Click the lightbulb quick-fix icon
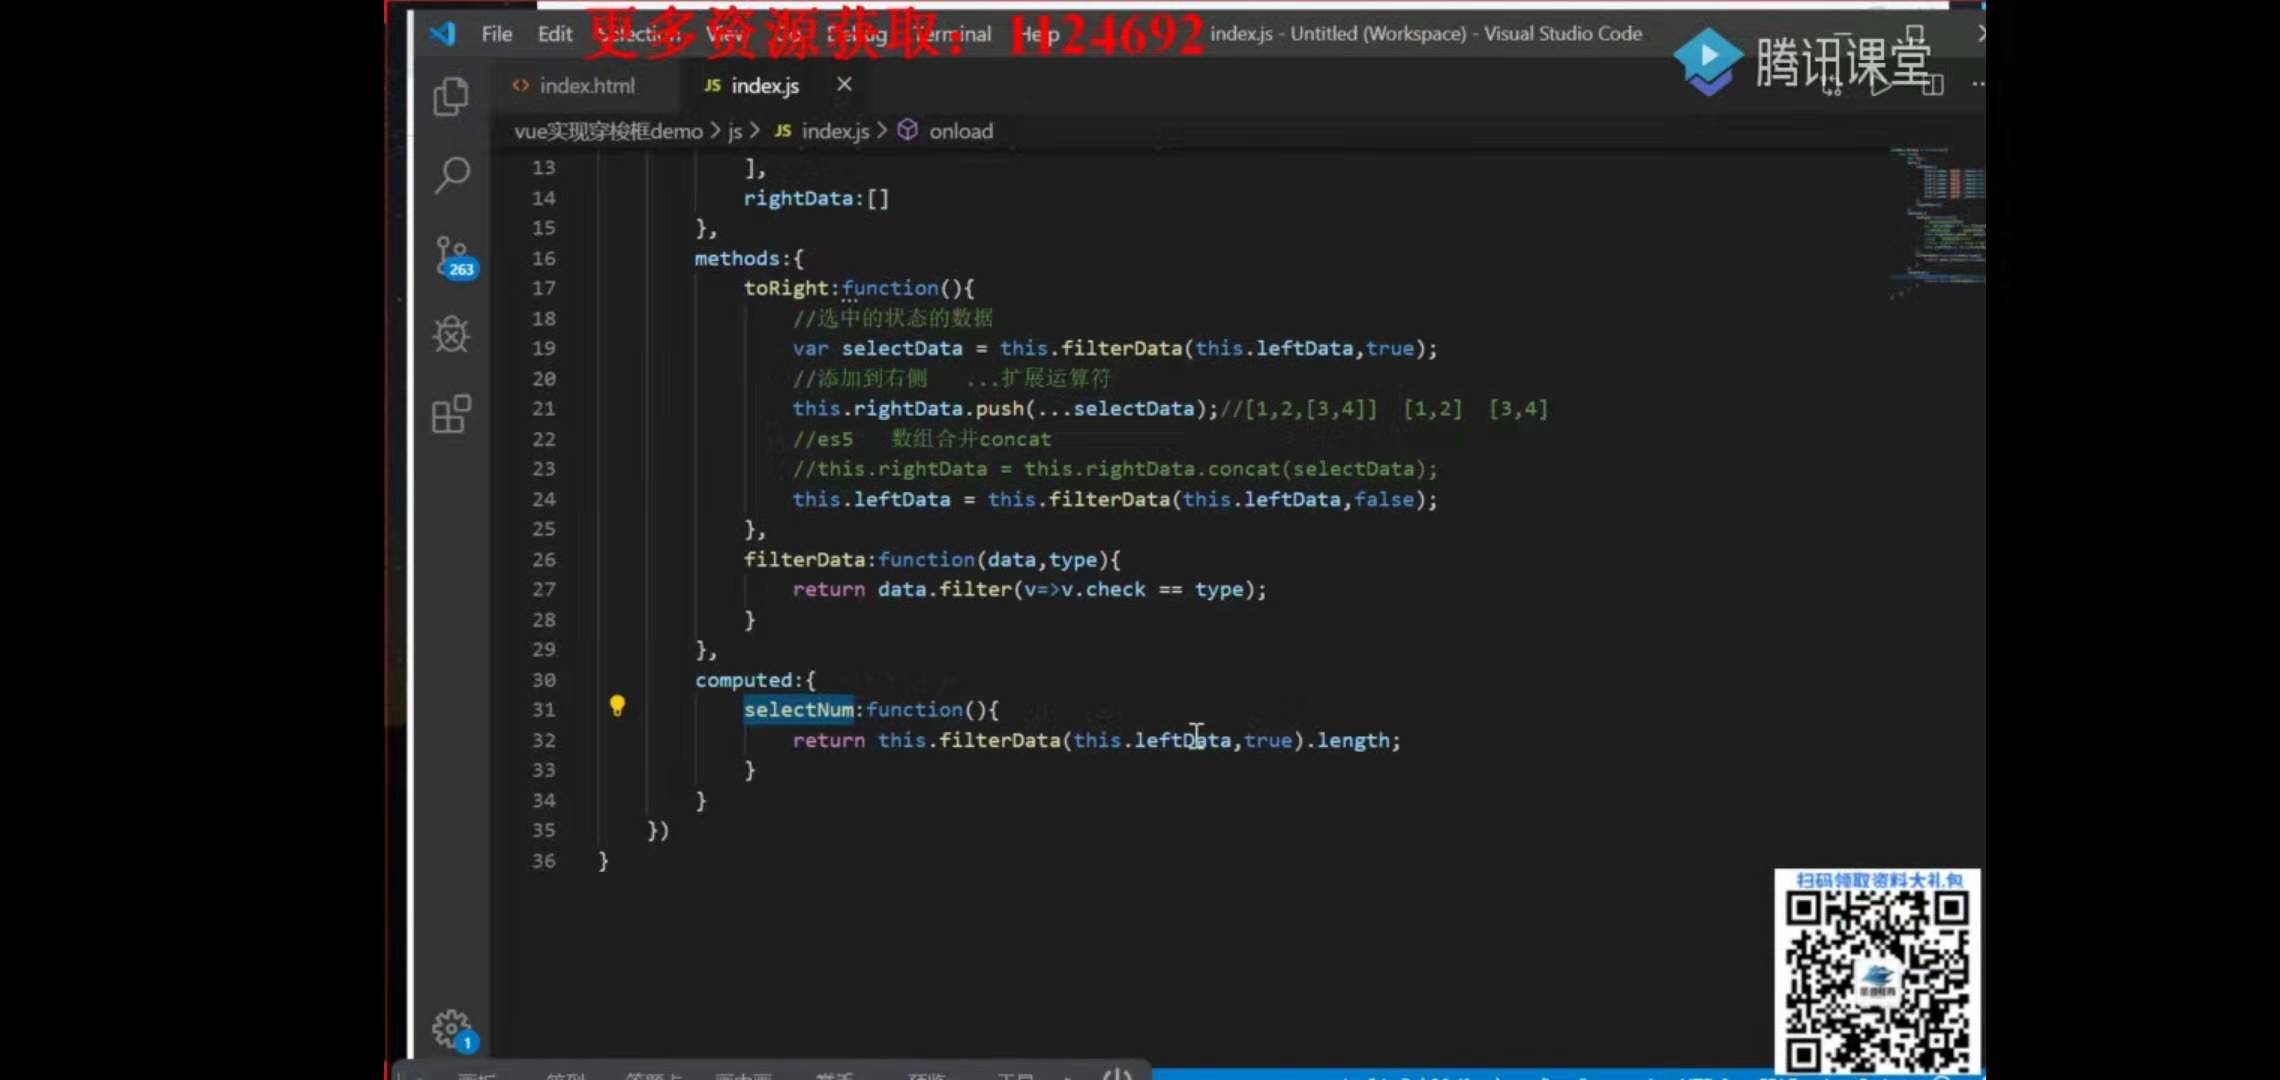2280x1080 pixels. (617, 706)
